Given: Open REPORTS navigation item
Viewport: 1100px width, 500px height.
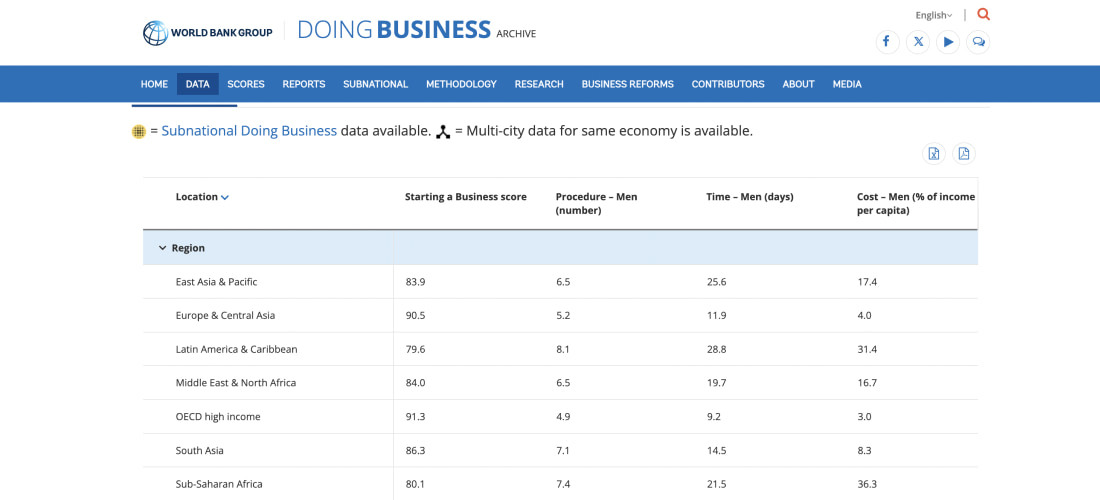Looking at the screenshot, I should [x=304, y=84].
